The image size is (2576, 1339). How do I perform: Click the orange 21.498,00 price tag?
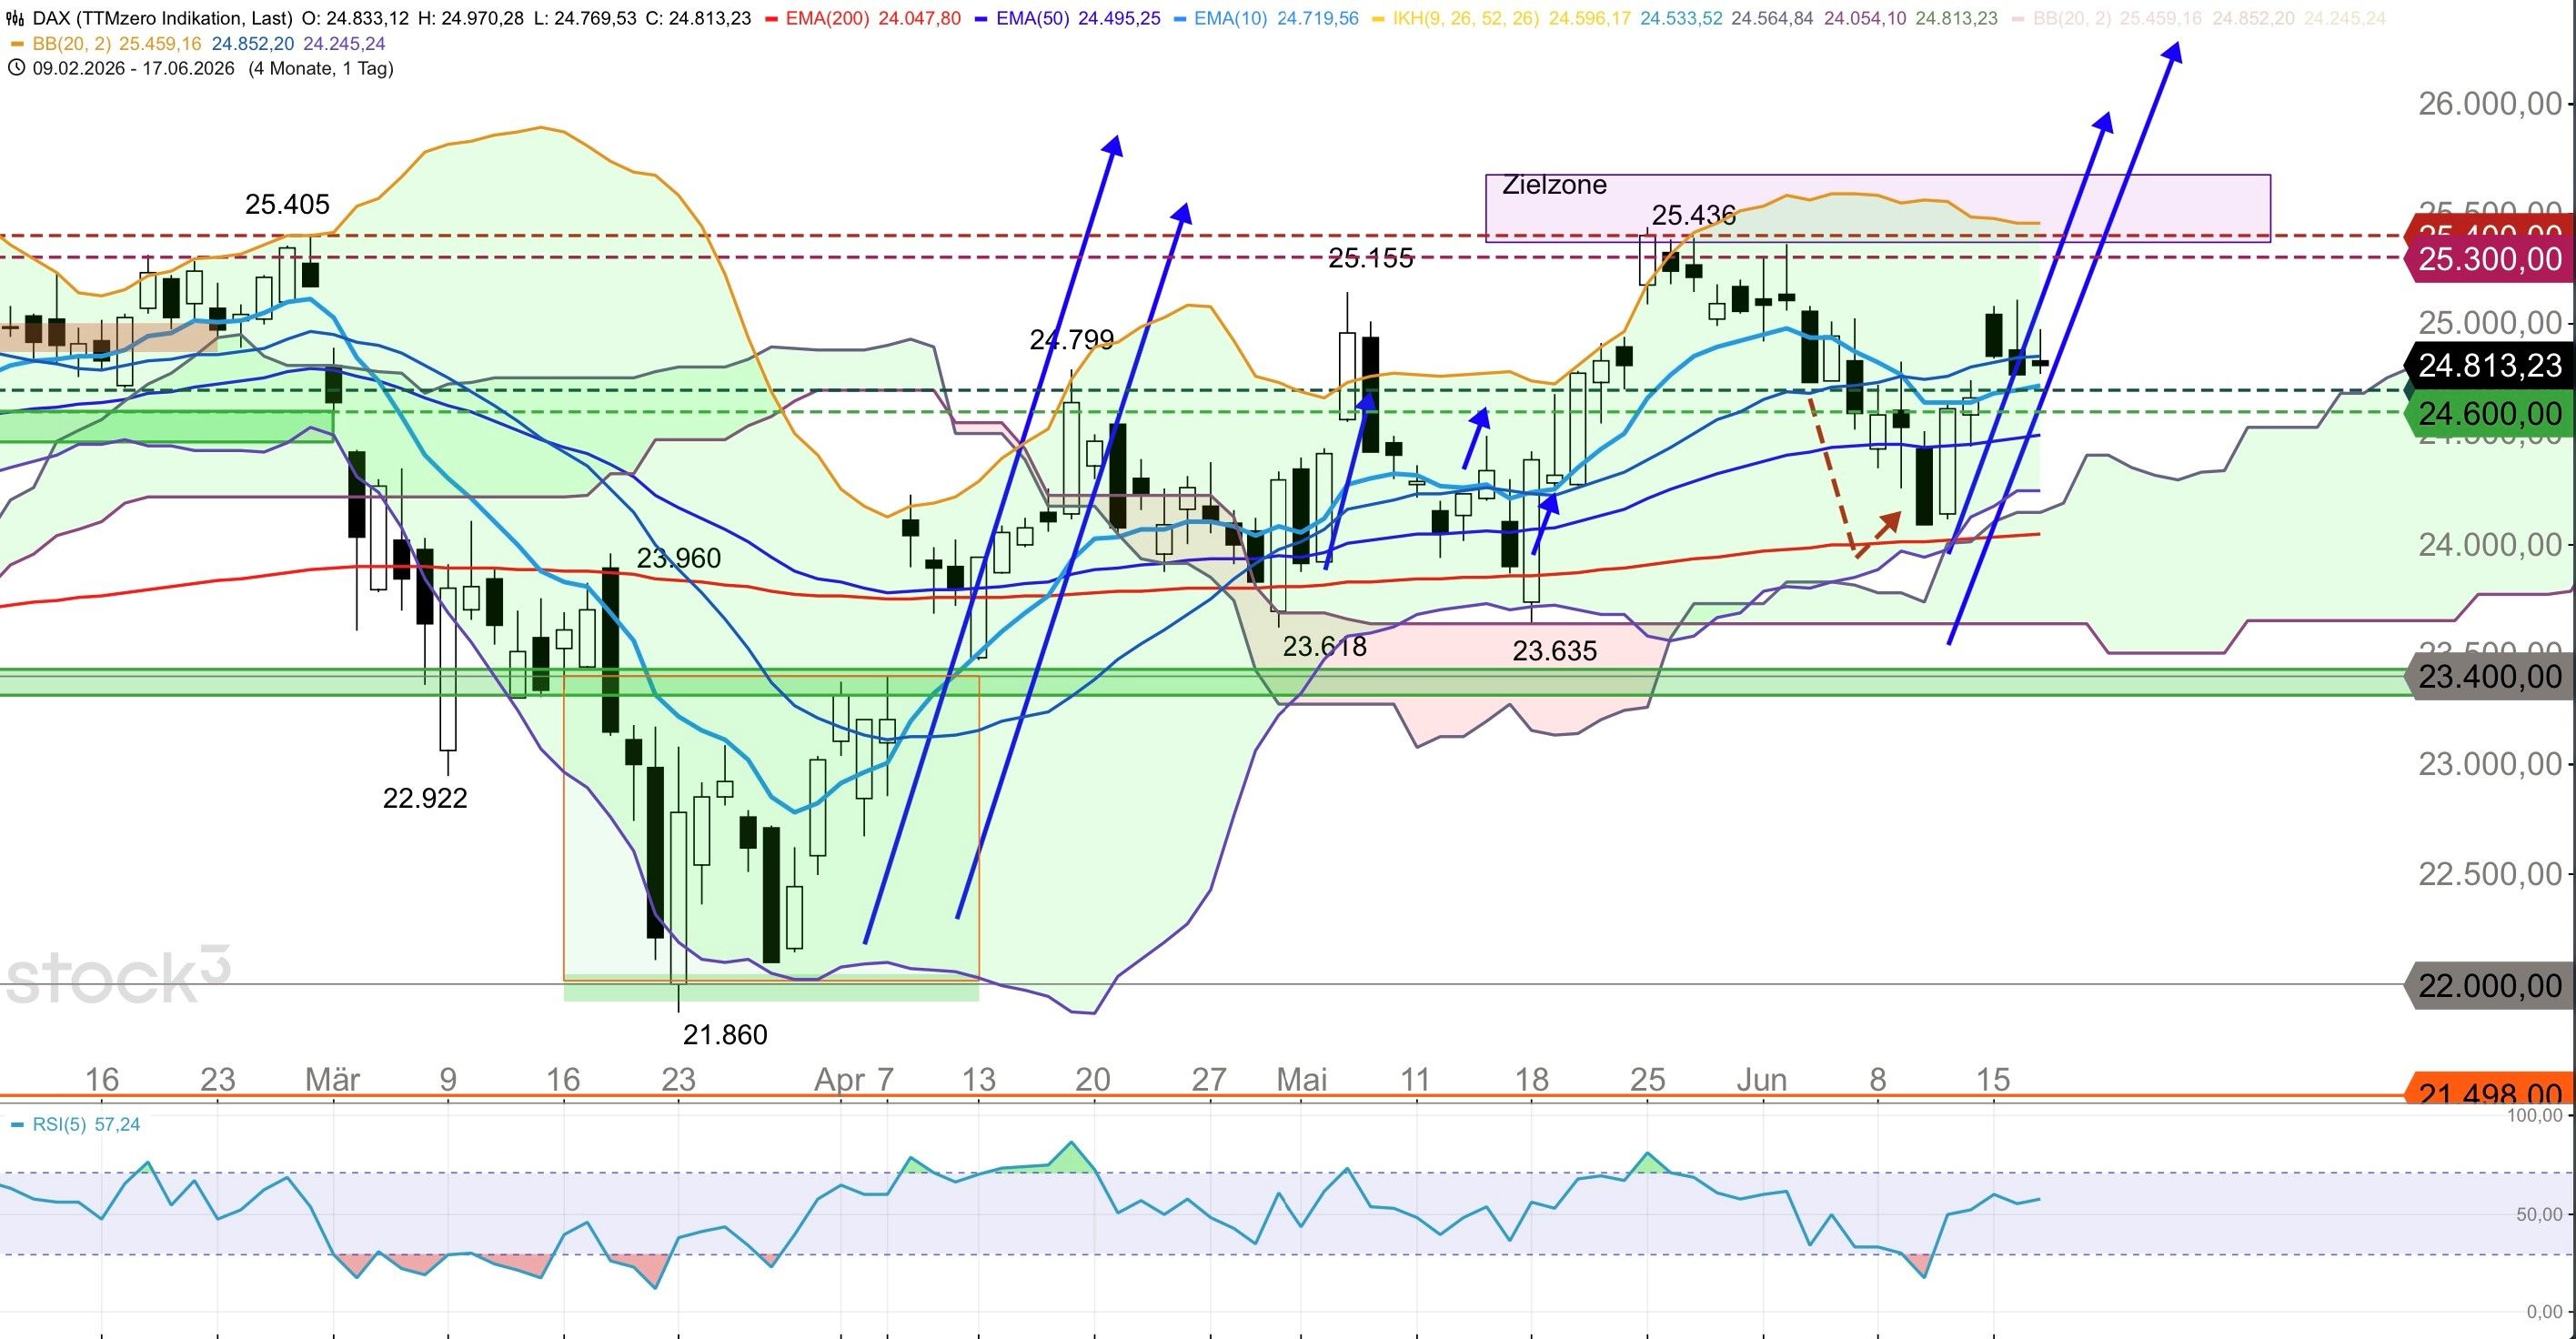pos(2489,1089)
